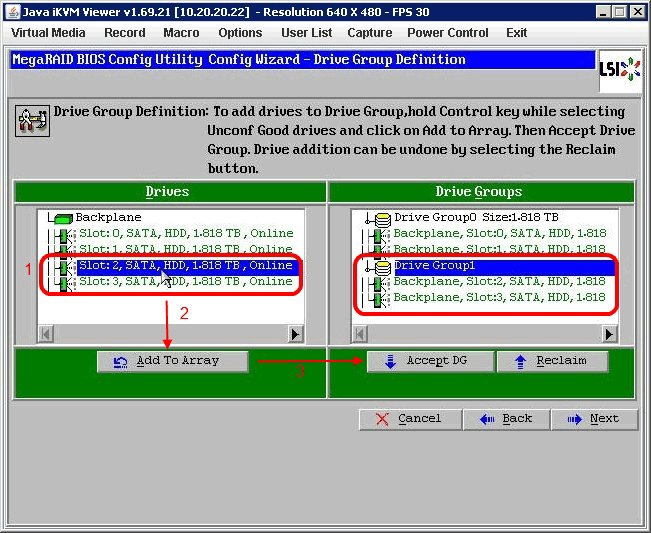
Task: Open the Options menu
Action: click(x=240, y=33)
